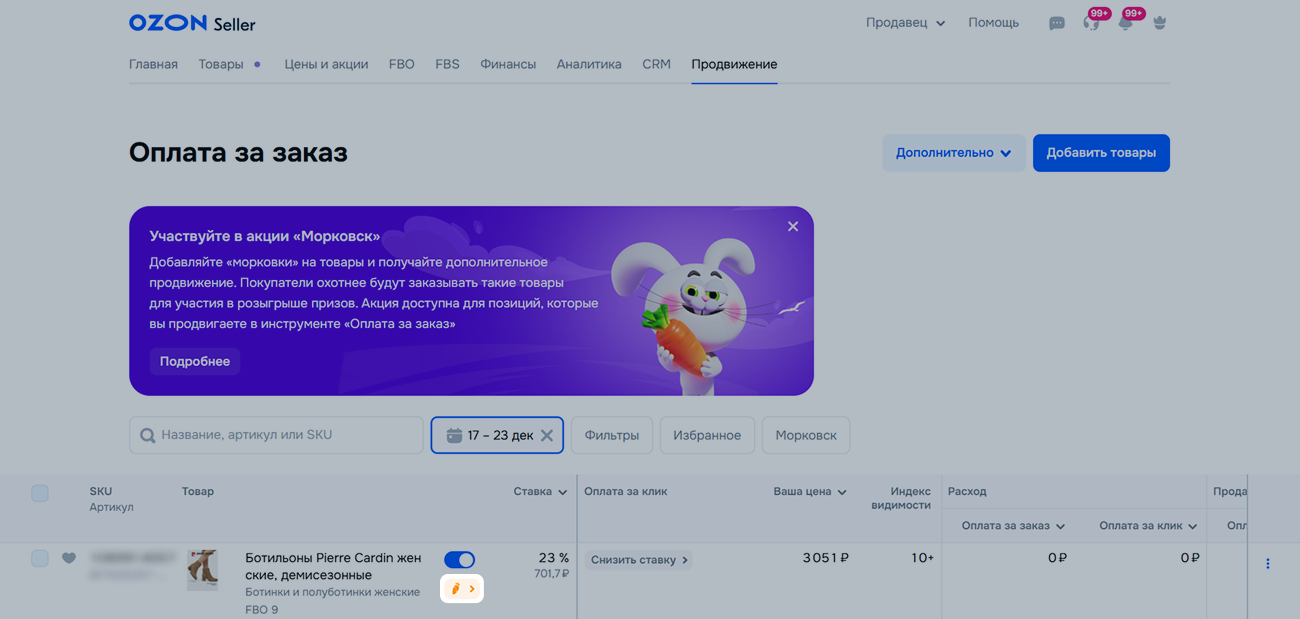Add the product to favorites with the heart
1300x619 pixels.
pos(69,558)
